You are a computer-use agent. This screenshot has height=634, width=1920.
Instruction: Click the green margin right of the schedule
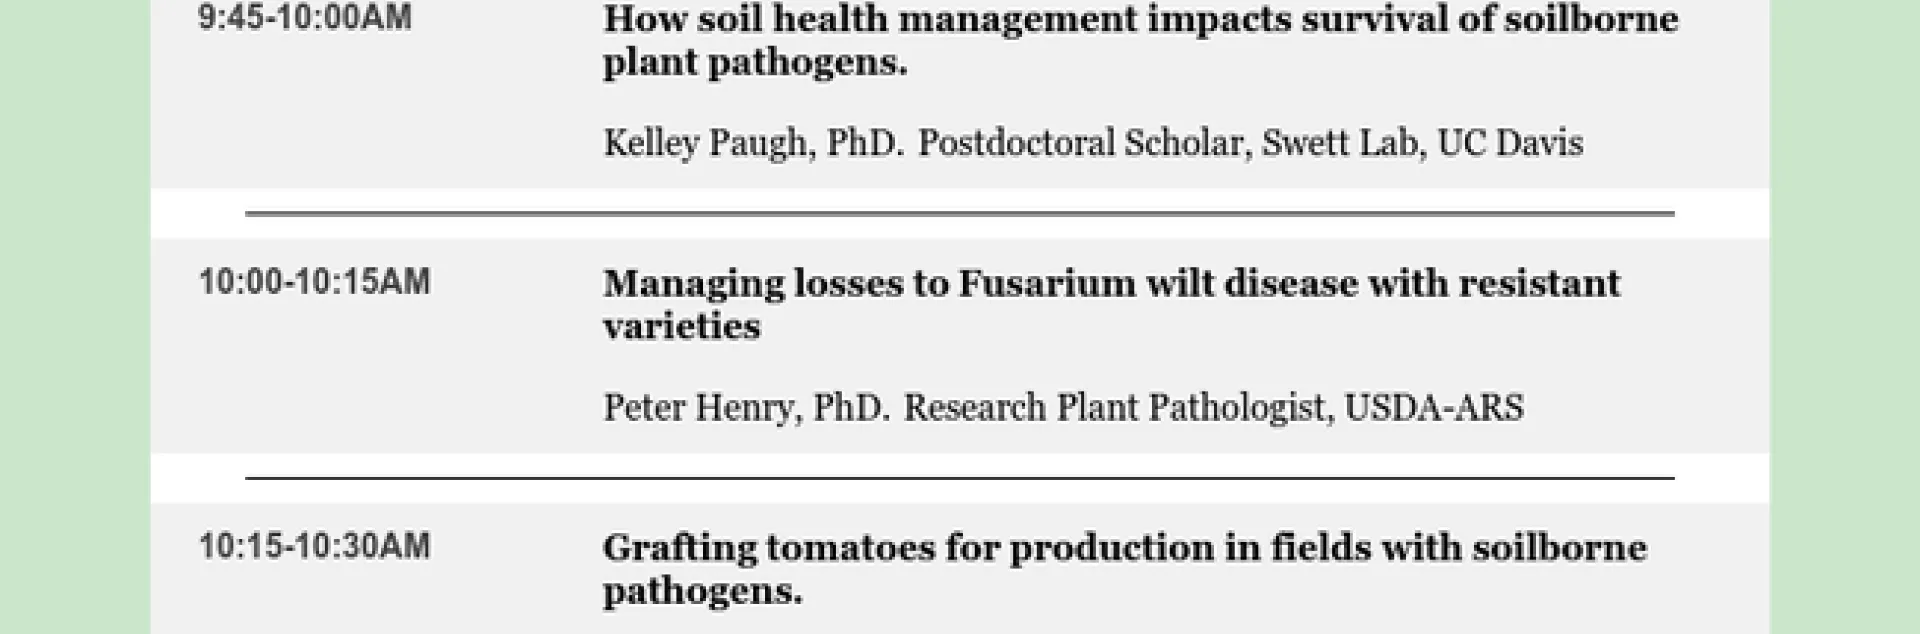(x=1844, y=317)
